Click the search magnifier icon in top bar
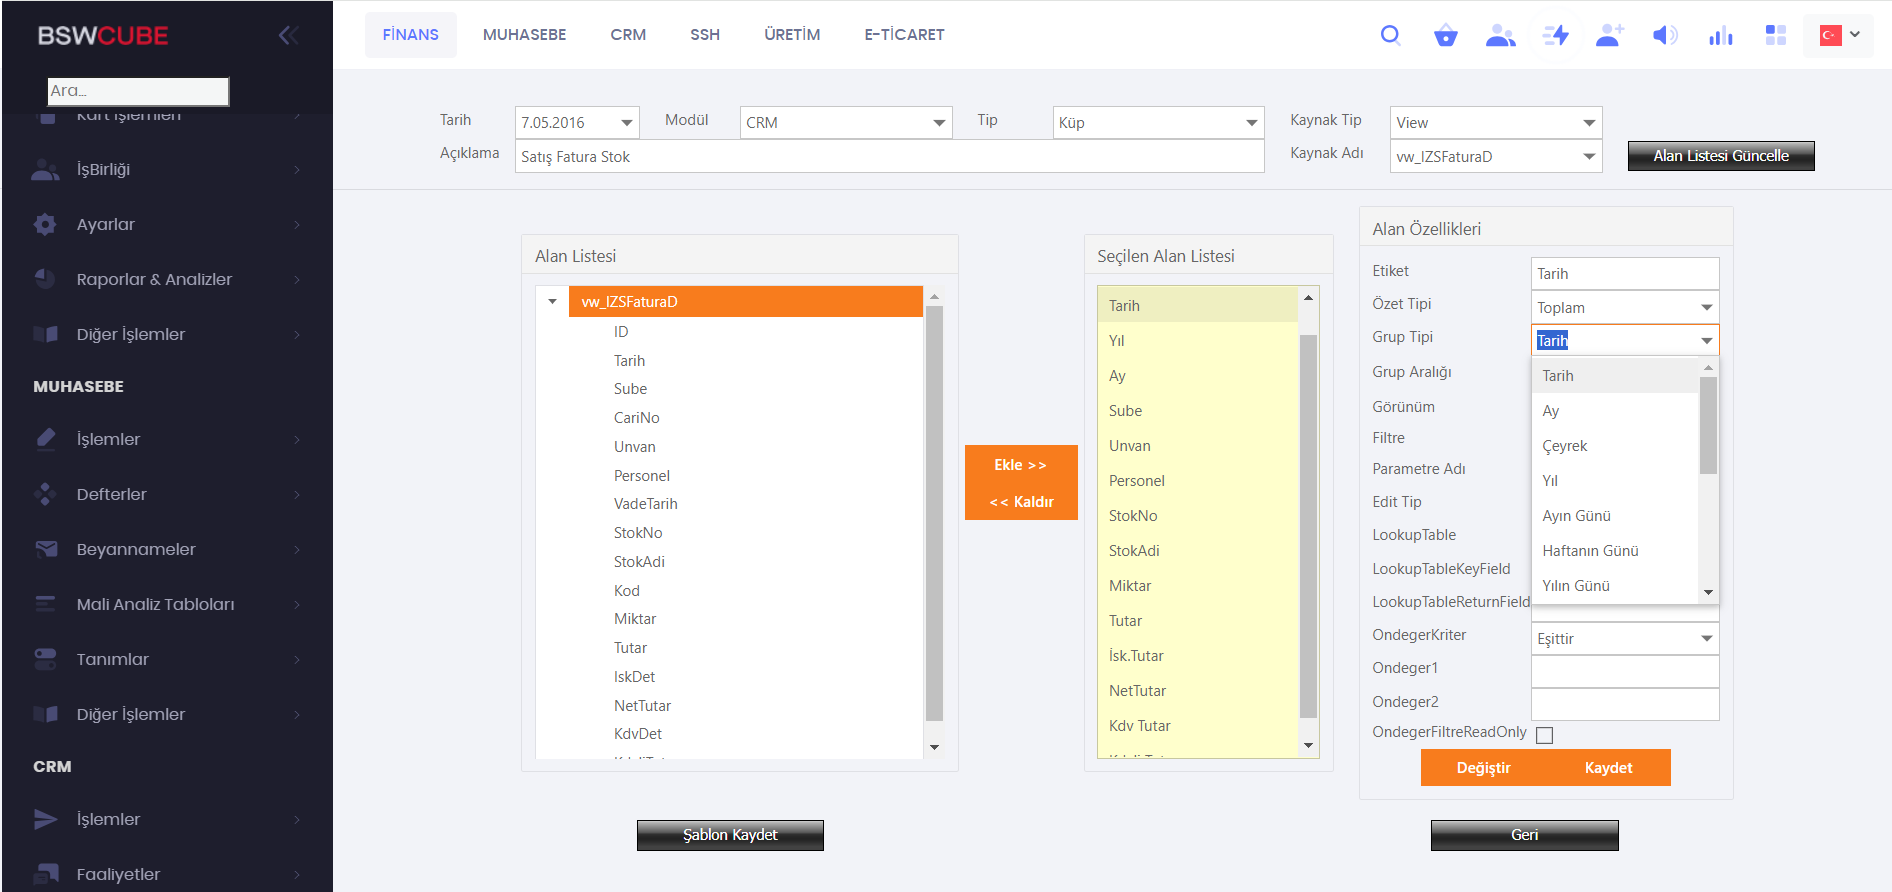This screenshot has height=892, width=1892. pos(1390,36)
